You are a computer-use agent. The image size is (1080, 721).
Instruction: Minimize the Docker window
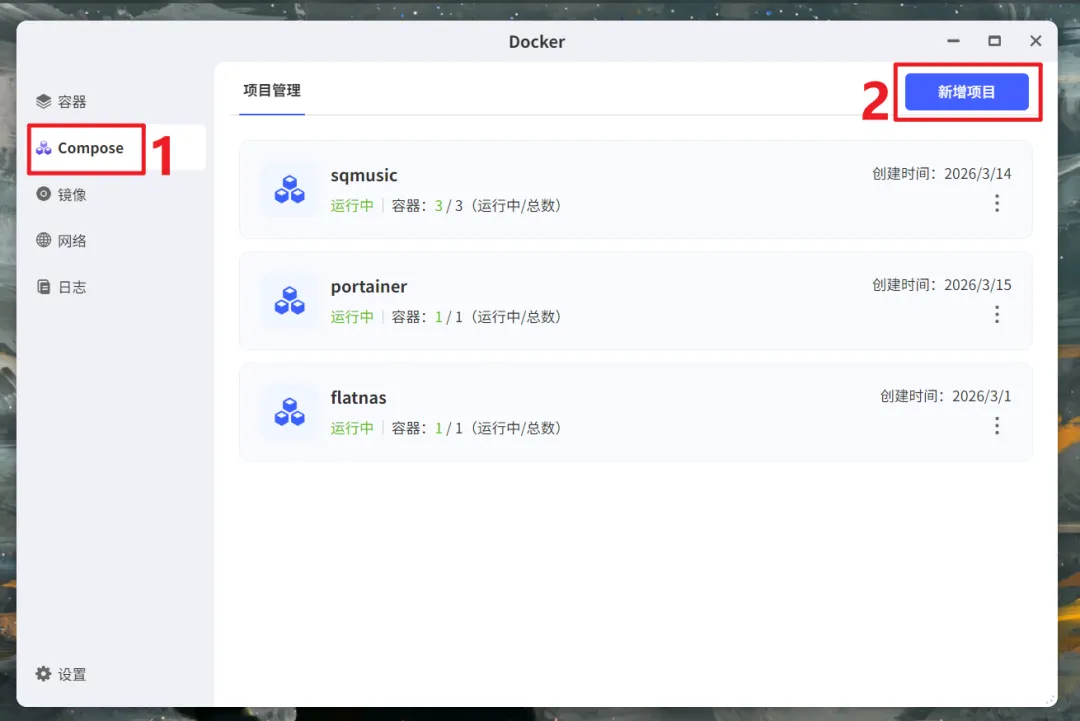953,41
